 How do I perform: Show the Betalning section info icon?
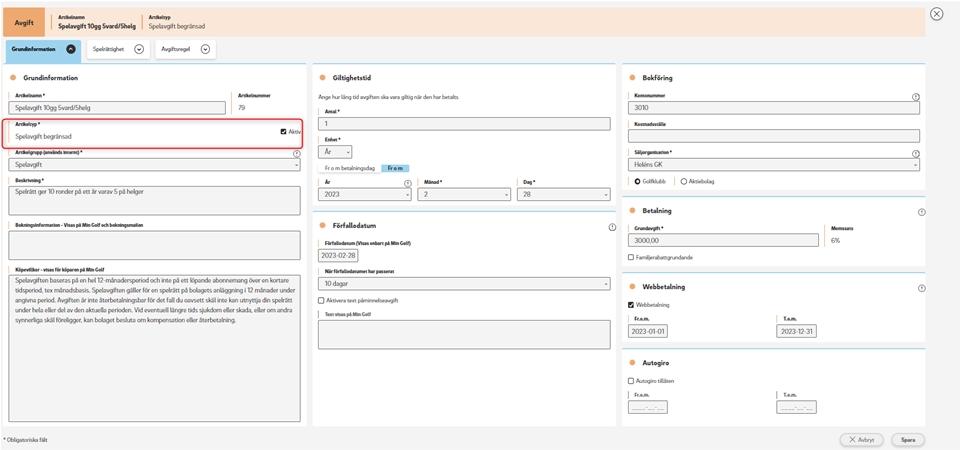tap(921, 212)
